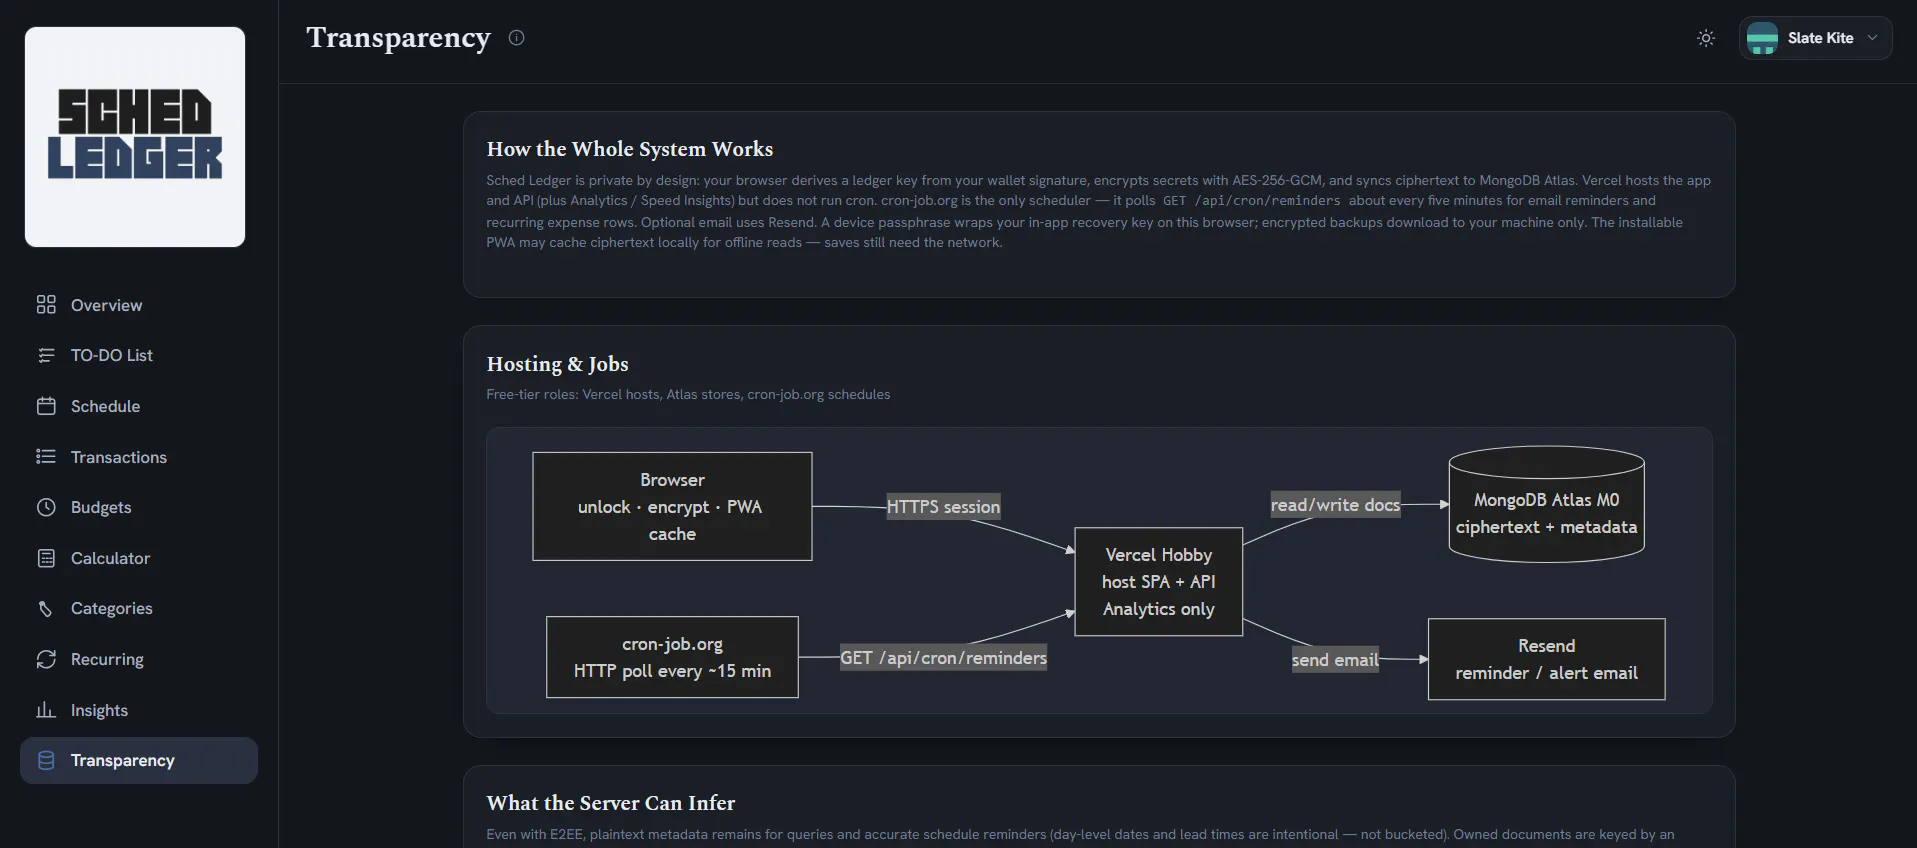The width and height of the screenshot is (1917, 848).
Task: Go to Recurring expenses
Action: [139, 659]
